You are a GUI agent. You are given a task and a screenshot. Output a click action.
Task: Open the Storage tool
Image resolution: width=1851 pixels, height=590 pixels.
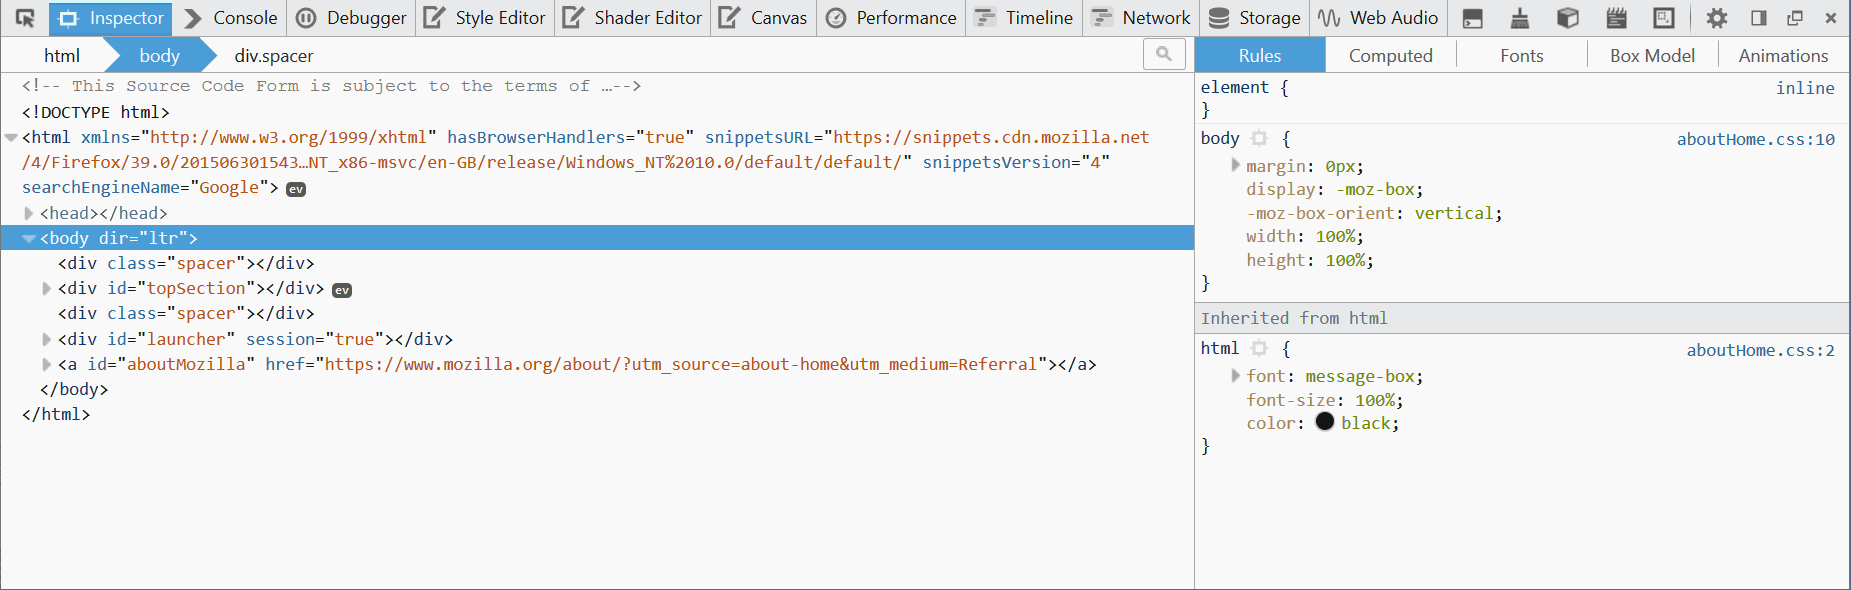[x=1254, y=18]
